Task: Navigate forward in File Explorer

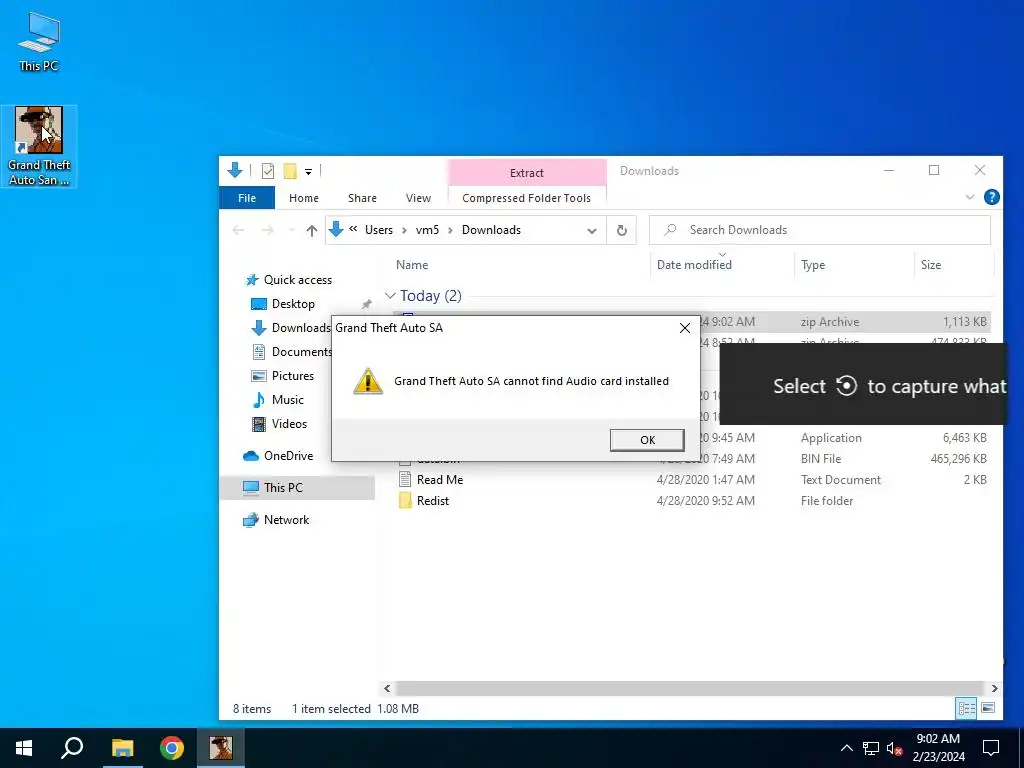Action: point(267,230)
